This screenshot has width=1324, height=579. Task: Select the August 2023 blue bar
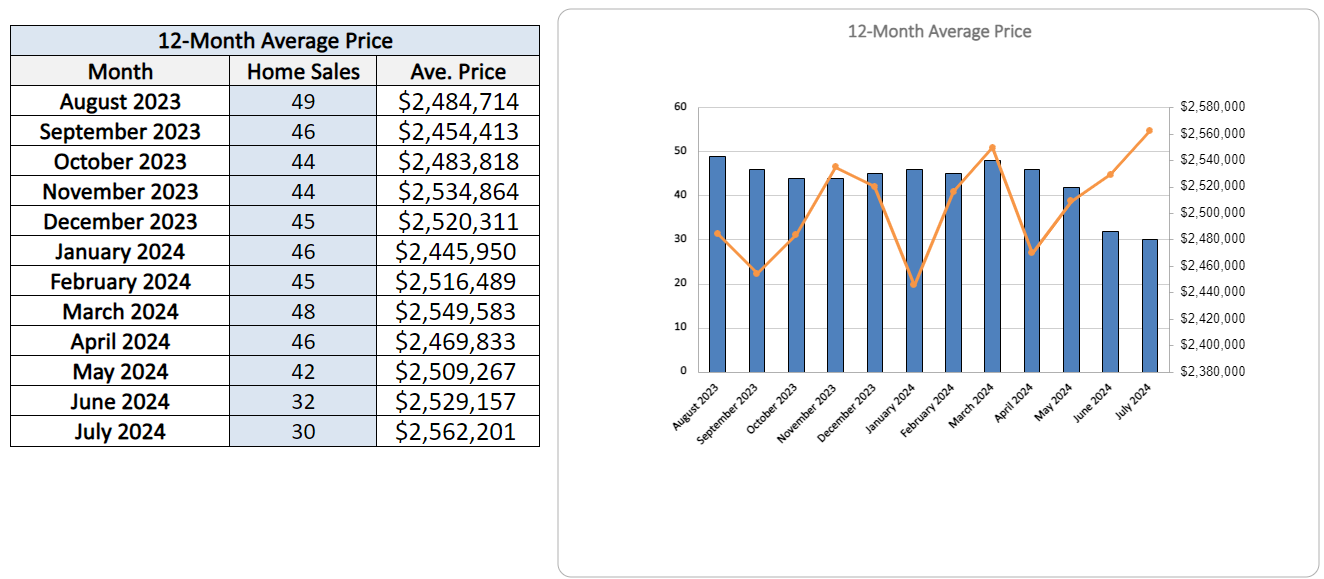click(717, 263)
